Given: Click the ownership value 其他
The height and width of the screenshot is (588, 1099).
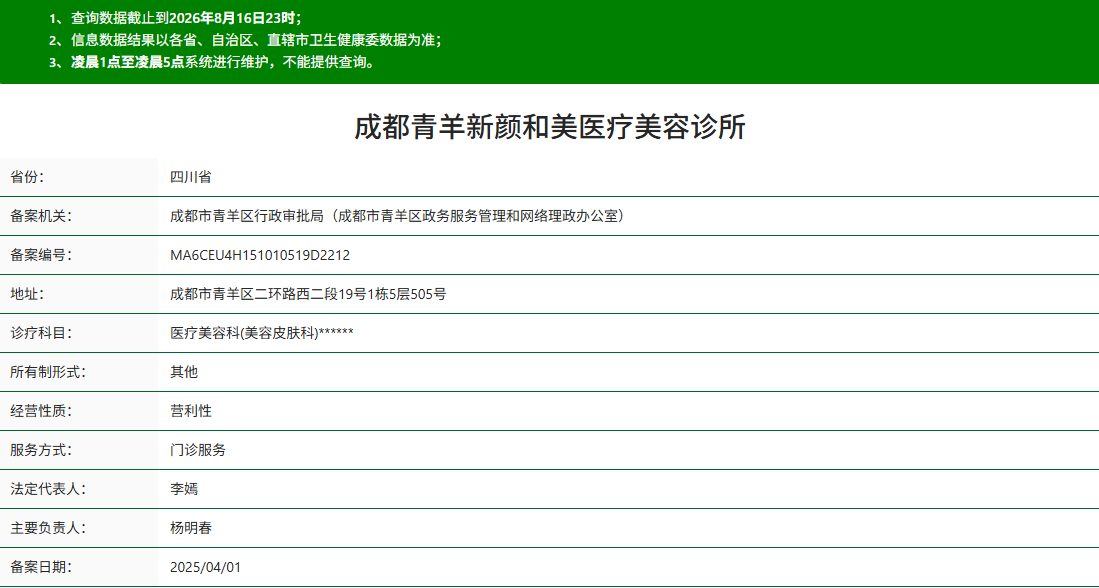Looking at the screenshot, I should point(184,372).
